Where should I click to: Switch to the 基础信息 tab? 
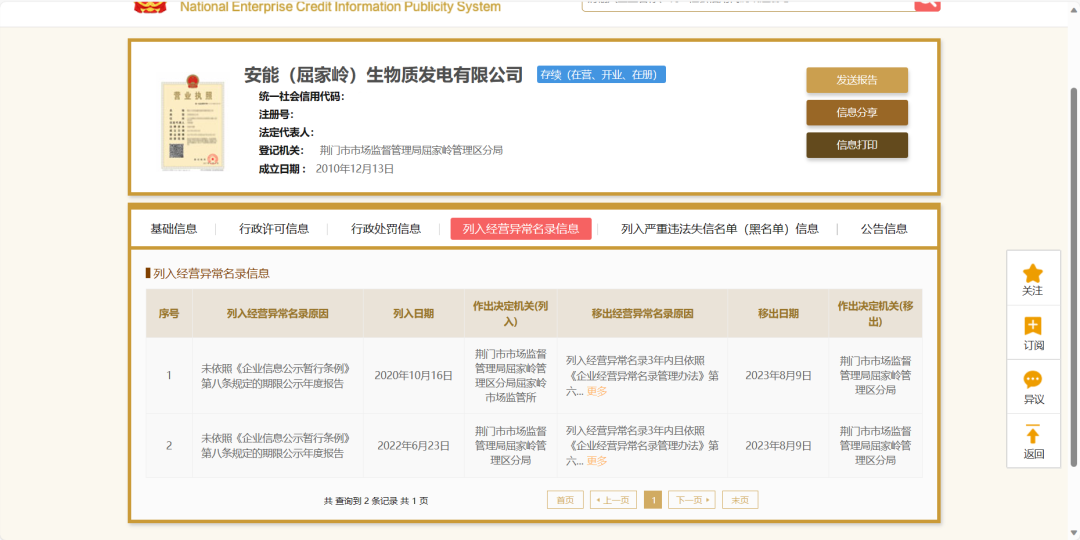coord(174,229)
